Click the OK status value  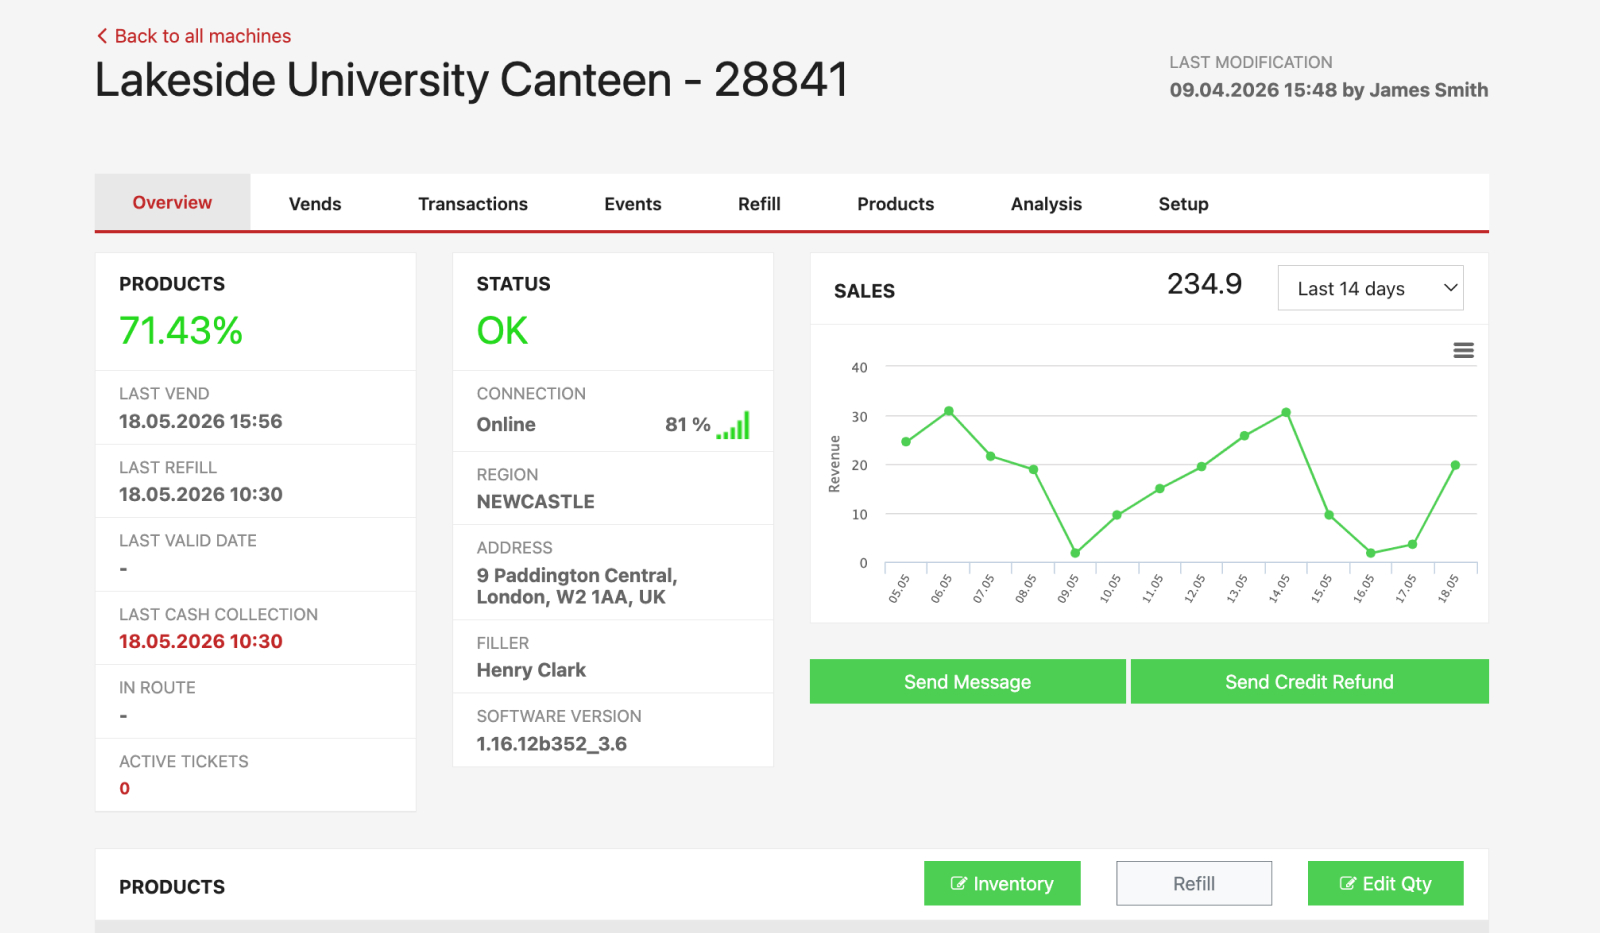[502, 331]
